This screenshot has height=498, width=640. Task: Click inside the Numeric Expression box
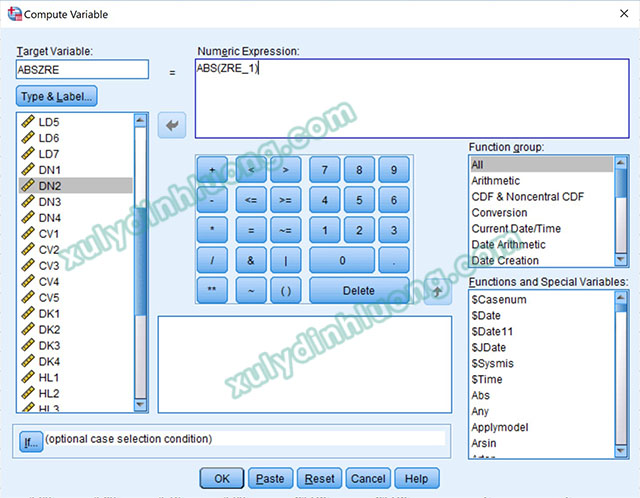[412, 98]
